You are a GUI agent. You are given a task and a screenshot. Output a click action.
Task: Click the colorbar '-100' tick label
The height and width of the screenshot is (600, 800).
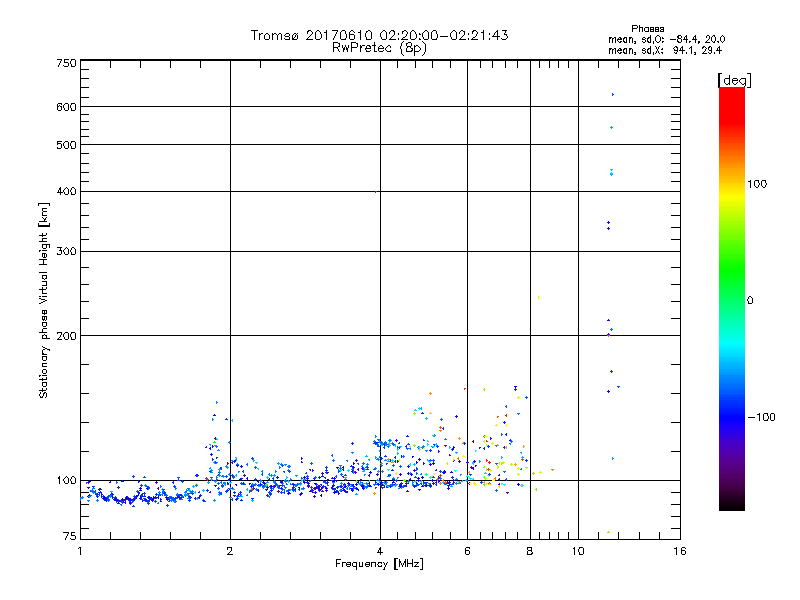click(x=761, y=417)
